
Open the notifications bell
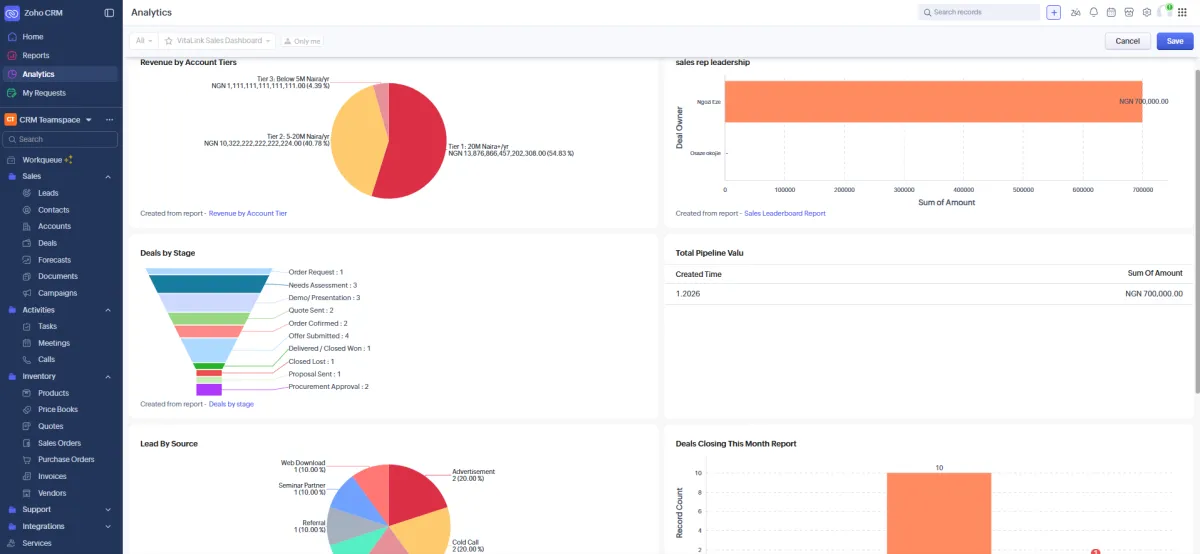(1094, 12)
